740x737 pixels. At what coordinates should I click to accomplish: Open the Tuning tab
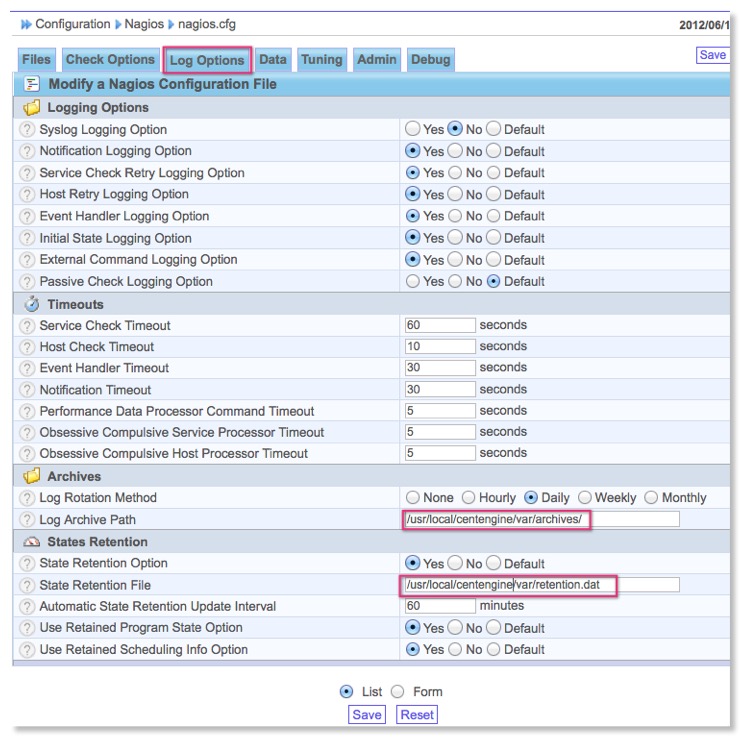click(x=322, y=60)
